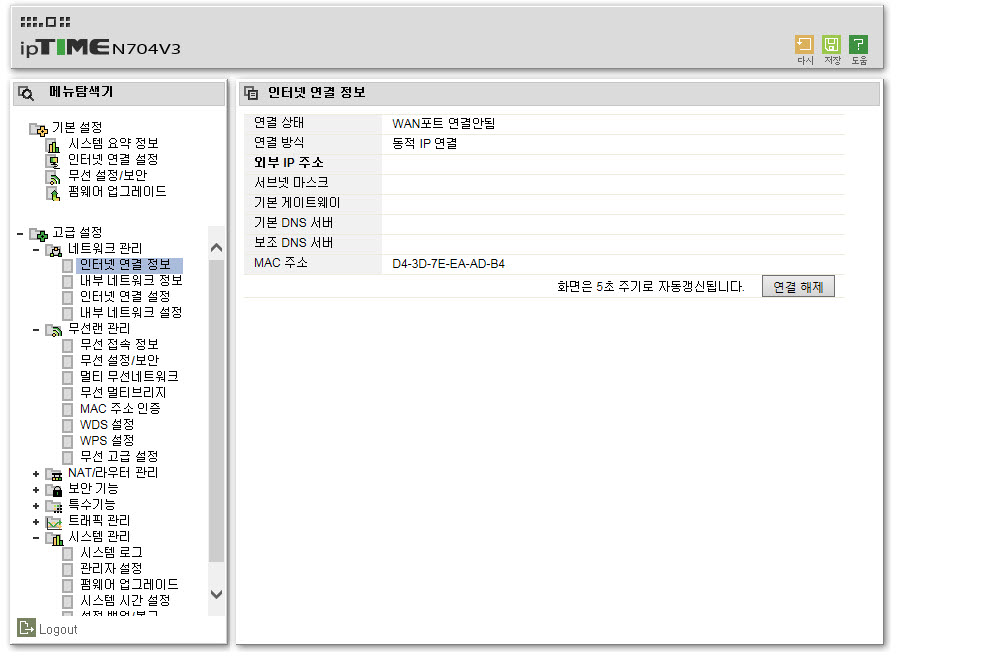Screen dimensions: 994x657
Task: Click the 시스템 관리 folder icon
Action: (x=54, y=538)
